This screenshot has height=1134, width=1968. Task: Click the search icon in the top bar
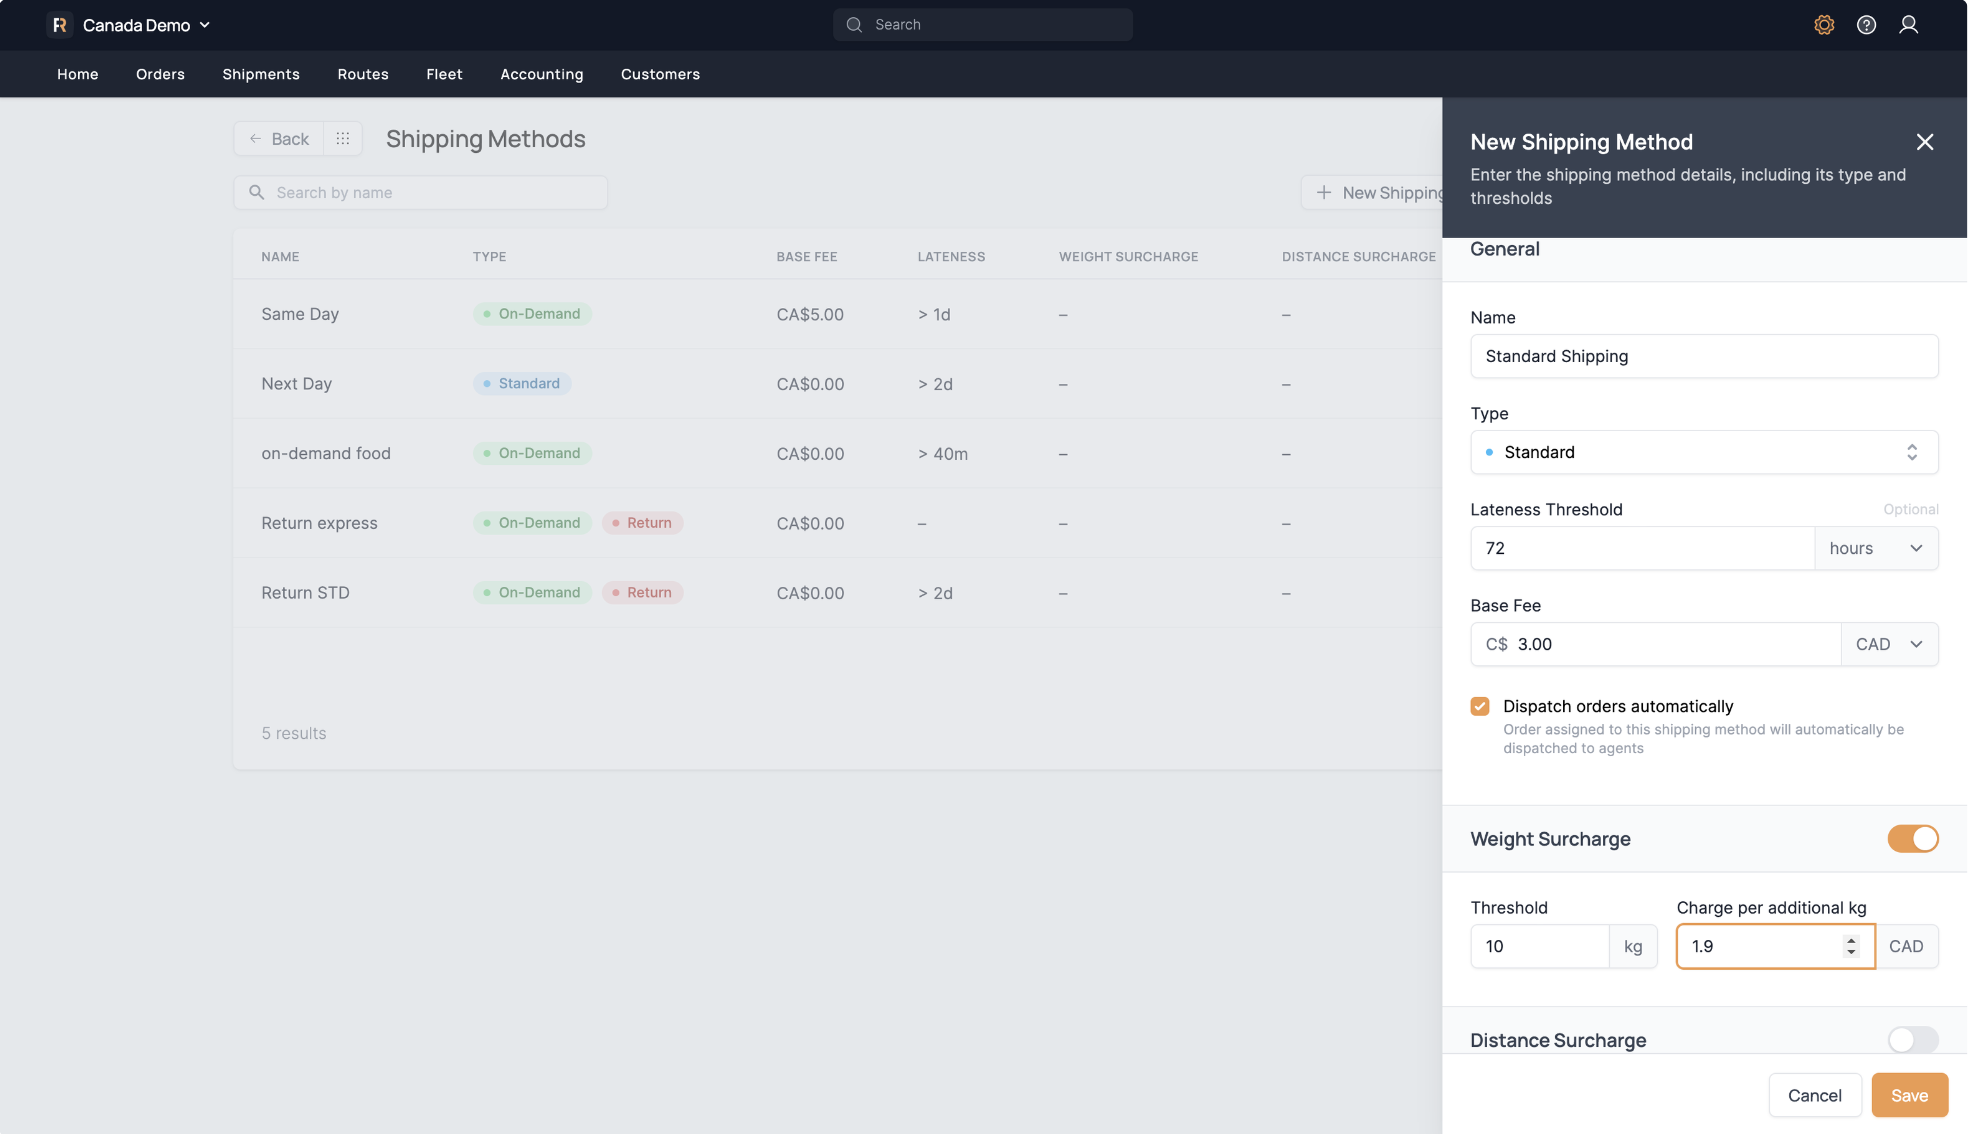coord(853,24)
